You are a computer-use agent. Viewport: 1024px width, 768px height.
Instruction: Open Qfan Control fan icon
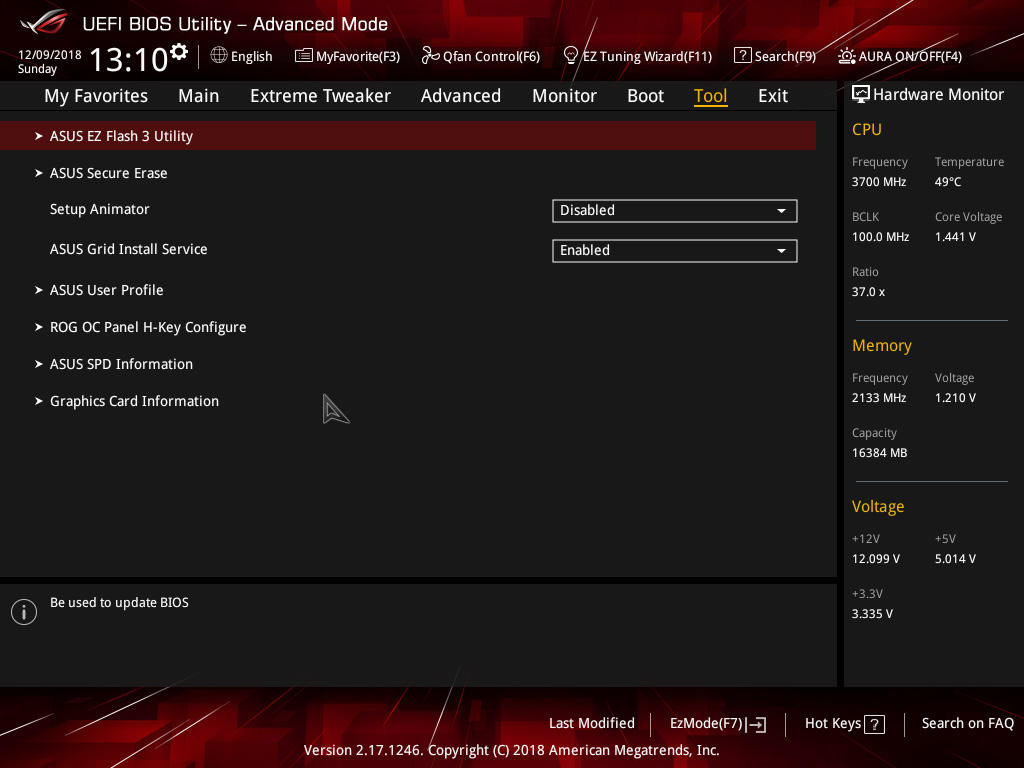coord(430,56)
